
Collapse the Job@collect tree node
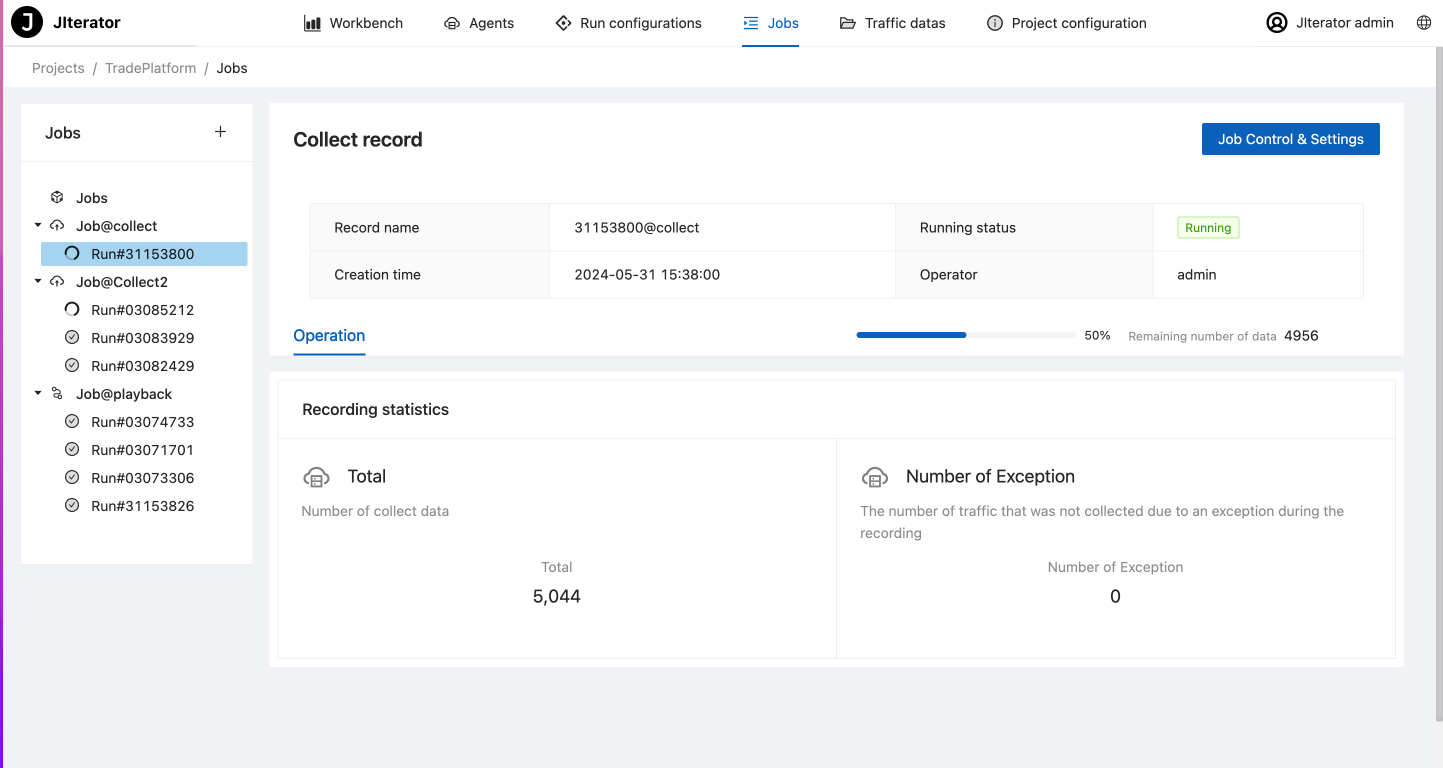38,226
